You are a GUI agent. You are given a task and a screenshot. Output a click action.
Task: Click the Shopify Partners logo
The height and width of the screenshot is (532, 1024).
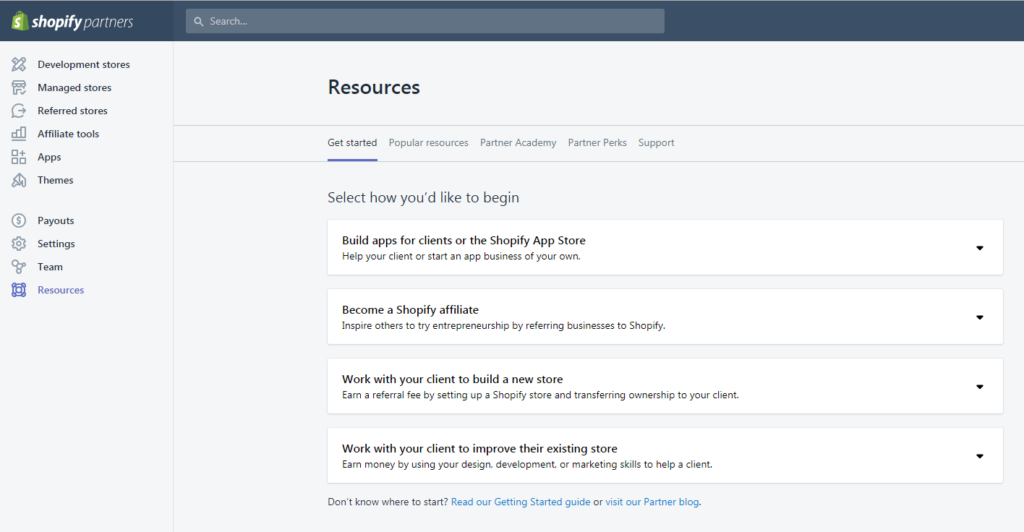[72, 22]
